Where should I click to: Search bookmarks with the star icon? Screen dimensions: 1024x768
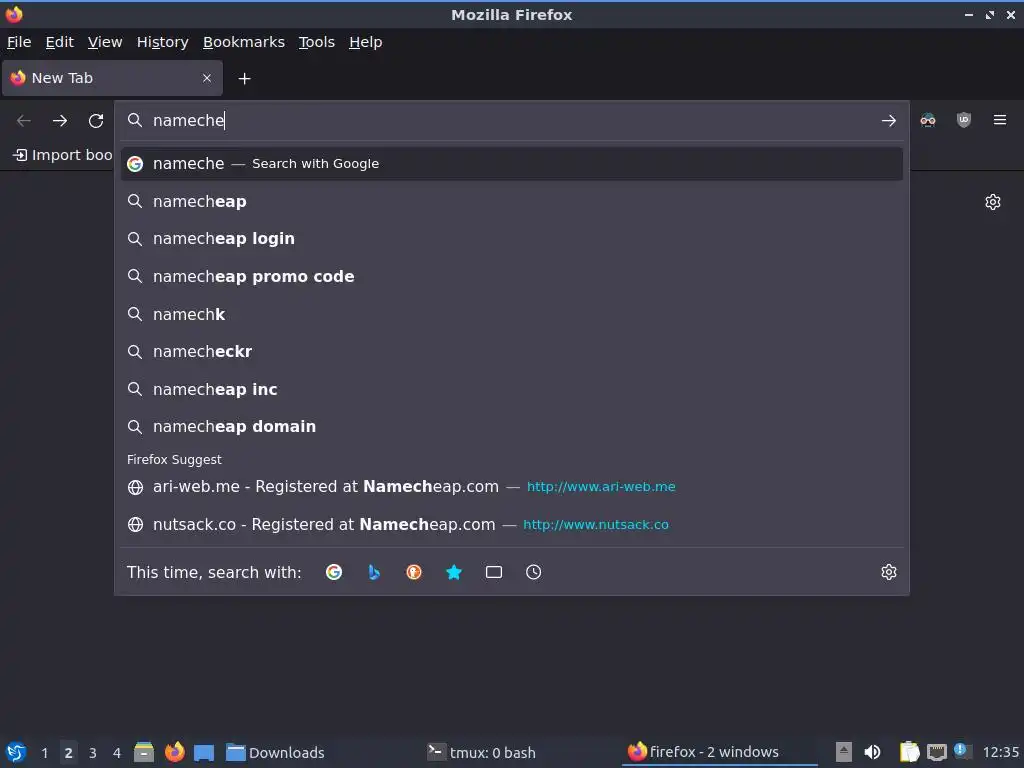(453, 572)
